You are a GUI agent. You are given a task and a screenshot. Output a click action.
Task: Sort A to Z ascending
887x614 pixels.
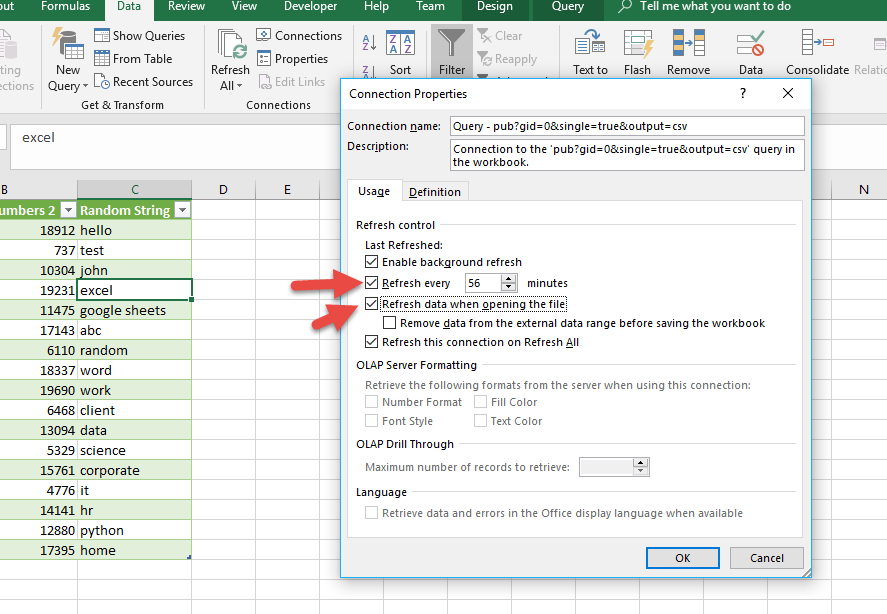pos(369,42)
